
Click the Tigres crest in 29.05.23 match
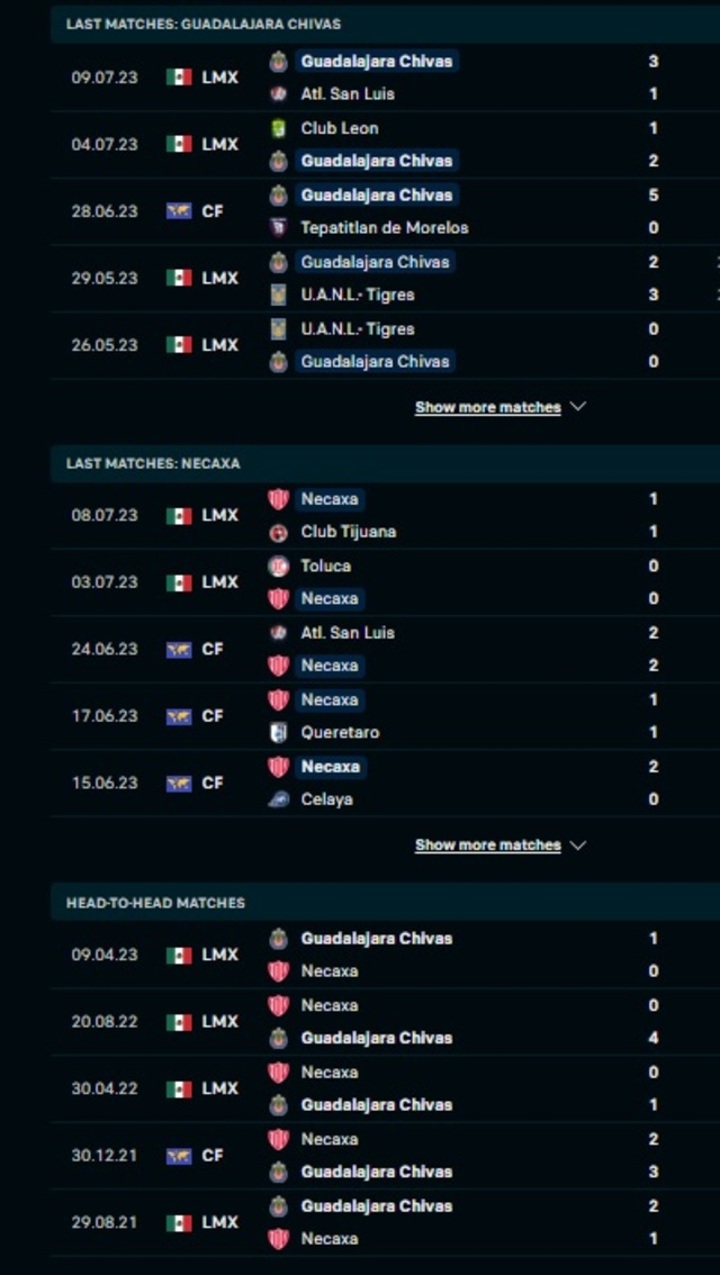(279, 295)
